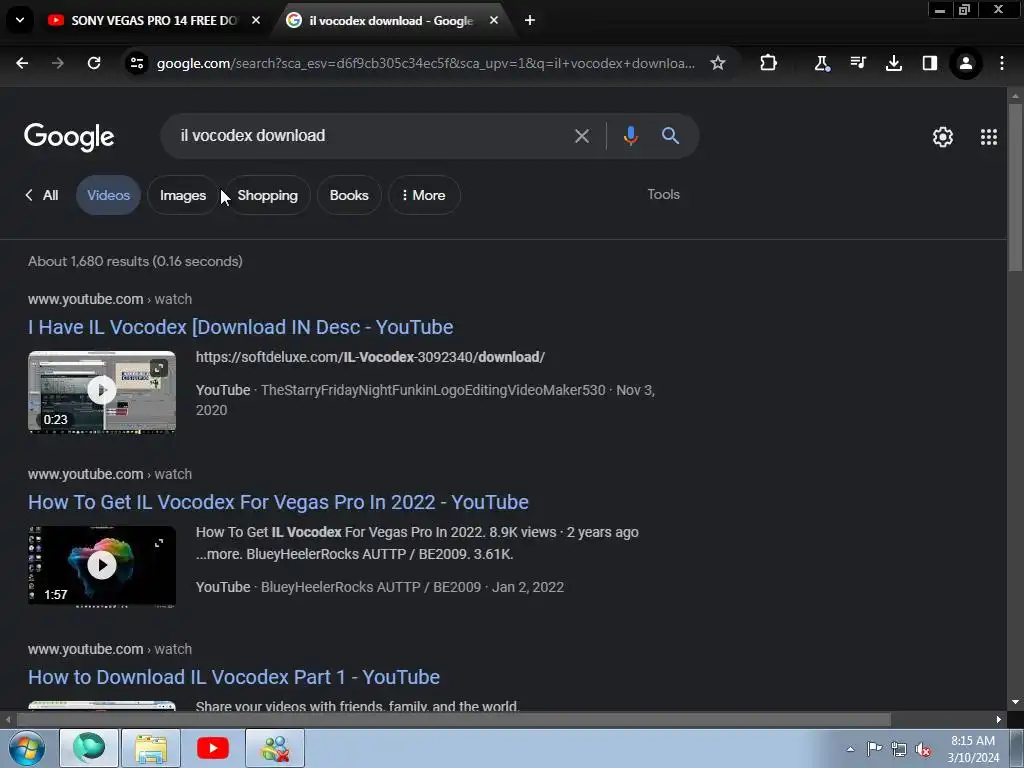Screen dimensions: 1024x768
Task: Open the Chrome profile avatar
Action: pyautogui.click(x=966, y=63)
